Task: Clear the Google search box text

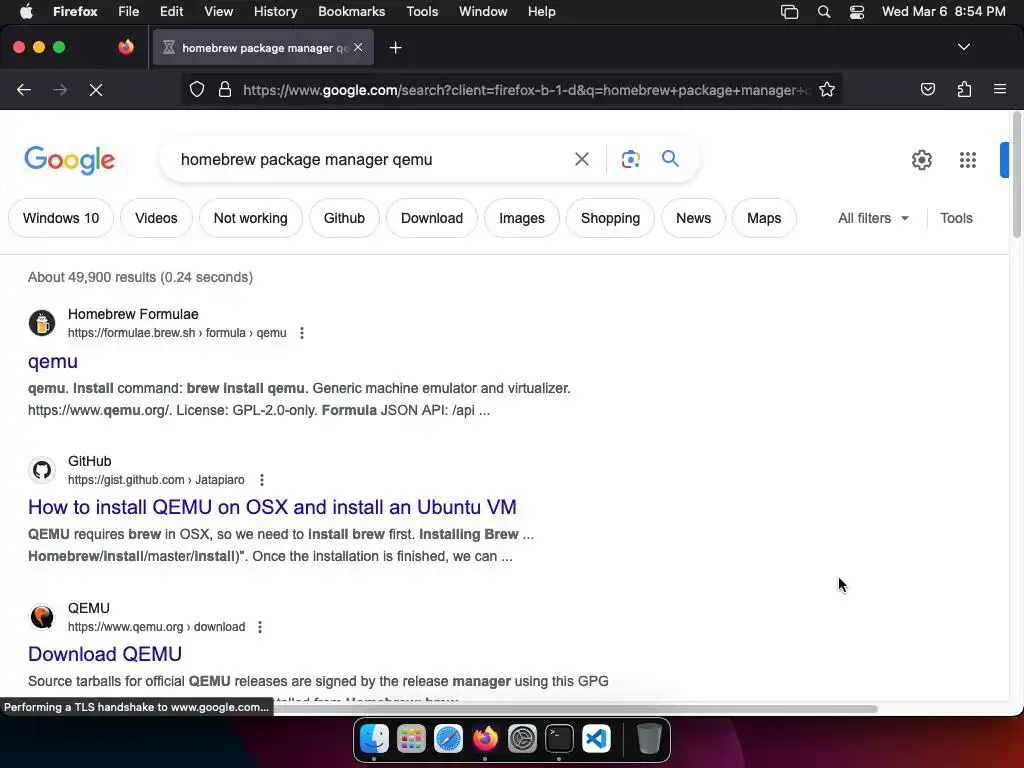Action: point(581,159)
